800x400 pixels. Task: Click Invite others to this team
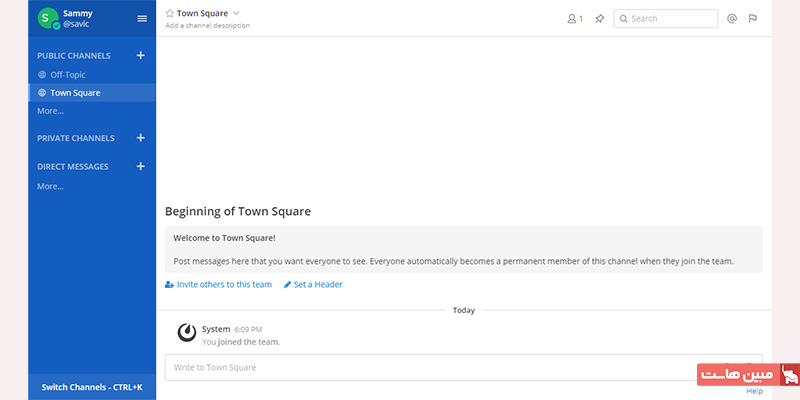[223, 285]
